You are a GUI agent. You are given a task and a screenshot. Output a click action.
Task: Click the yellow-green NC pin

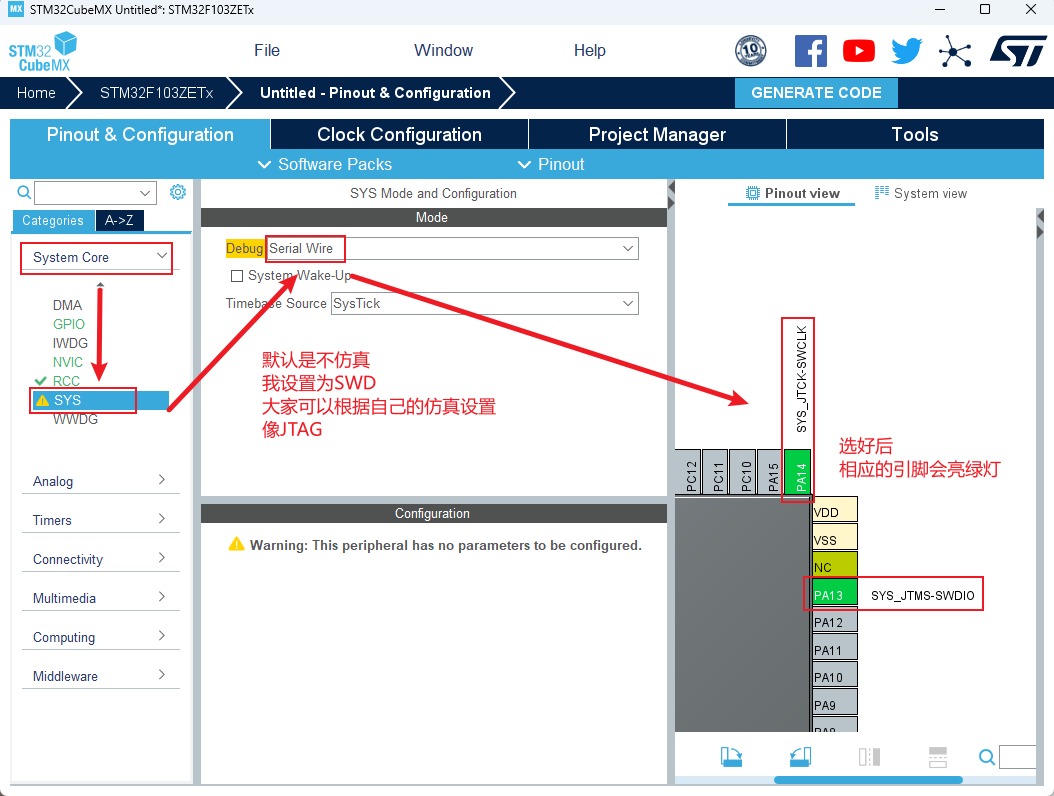coord(835,567)
